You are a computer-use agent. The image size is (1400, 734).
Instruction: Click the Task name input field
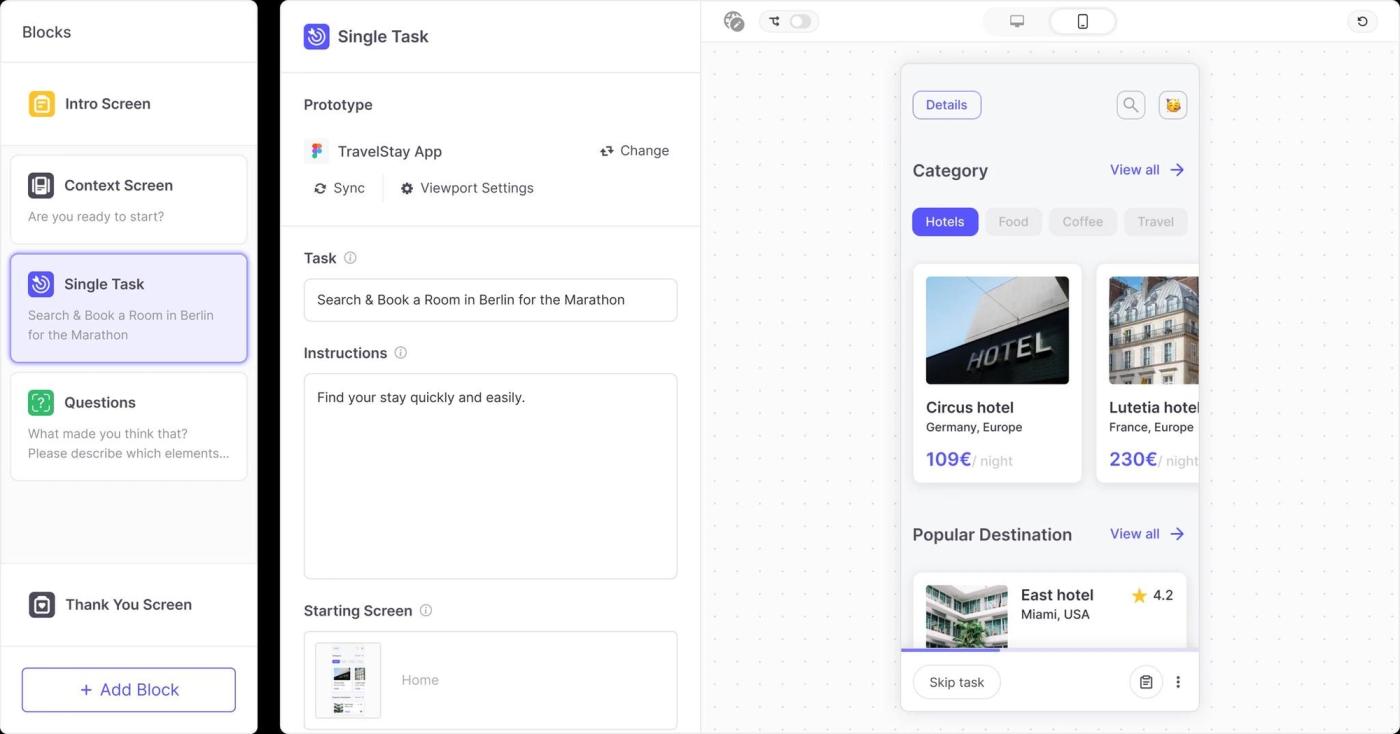pyautogui.click(x=491, y=300)
